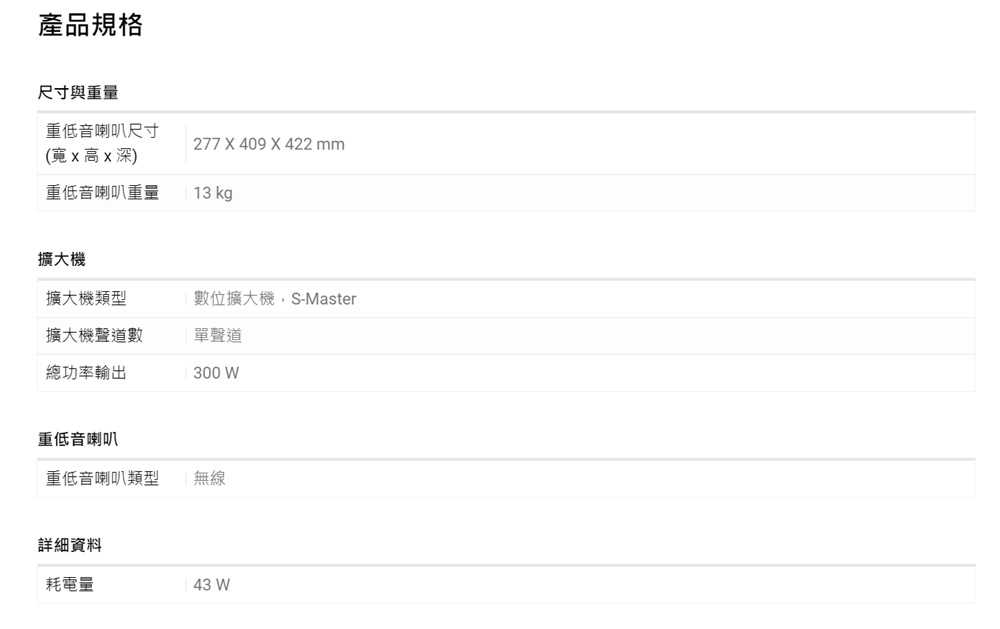Click the 數位擴大機，S-Master value
The image size is (1000, 629).
tap(275, 299)
